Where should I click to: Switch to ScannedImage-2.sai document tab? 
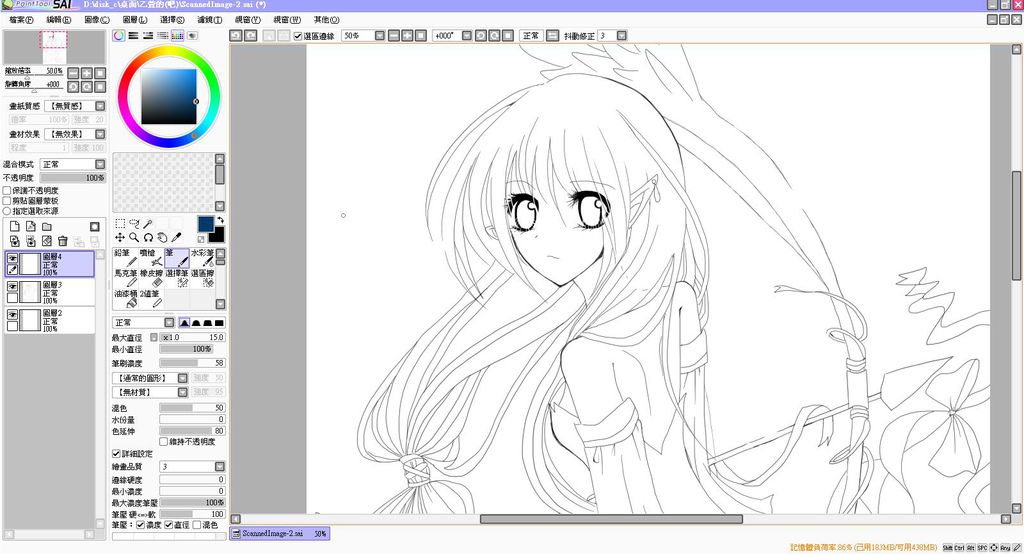280,534
